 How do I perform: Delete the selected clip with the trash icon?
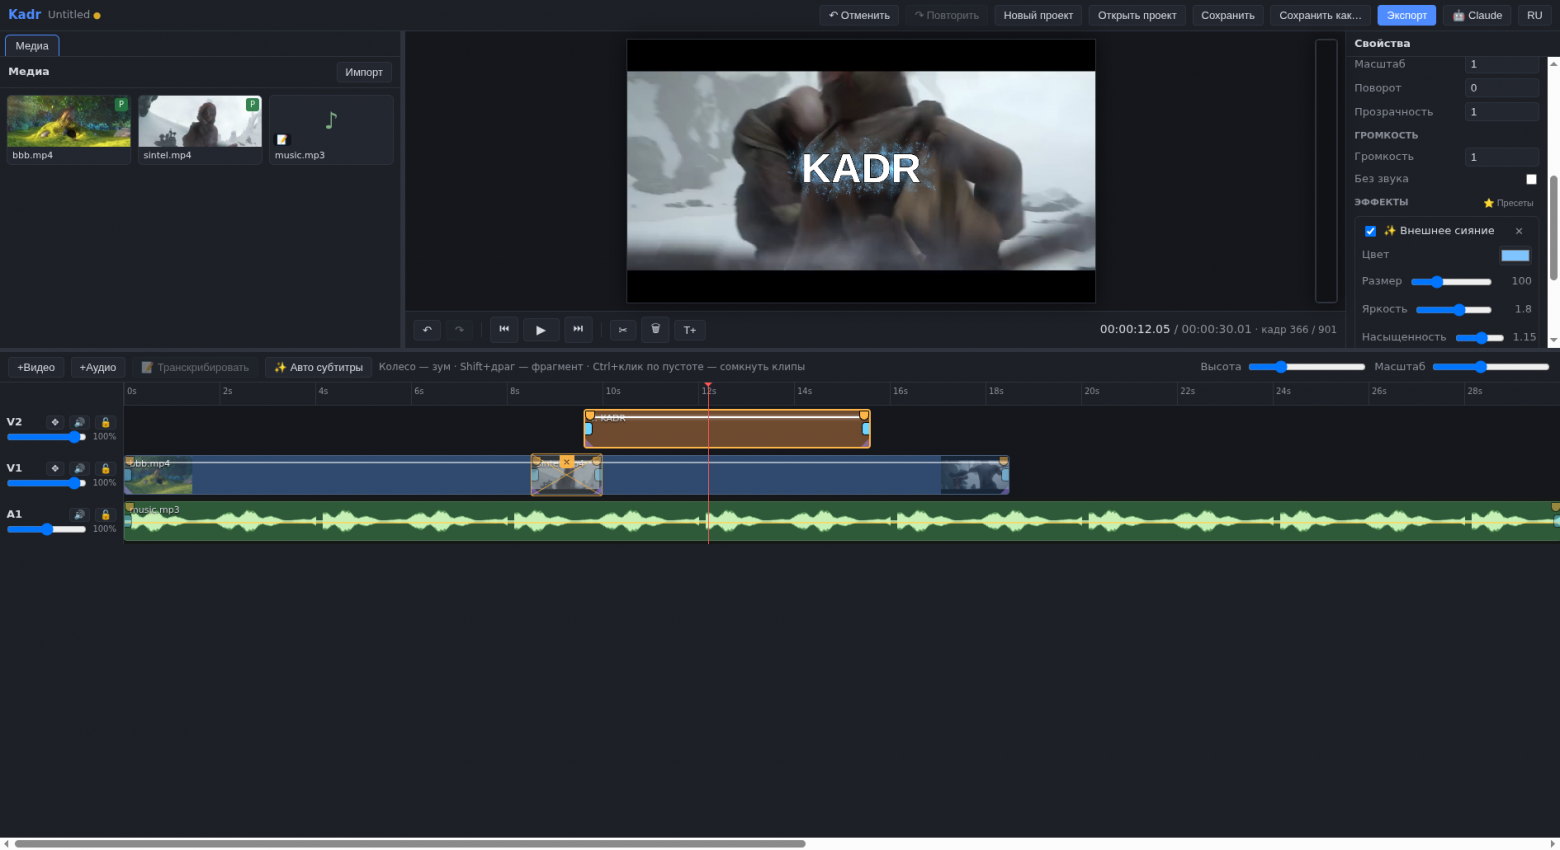point(655,329)
